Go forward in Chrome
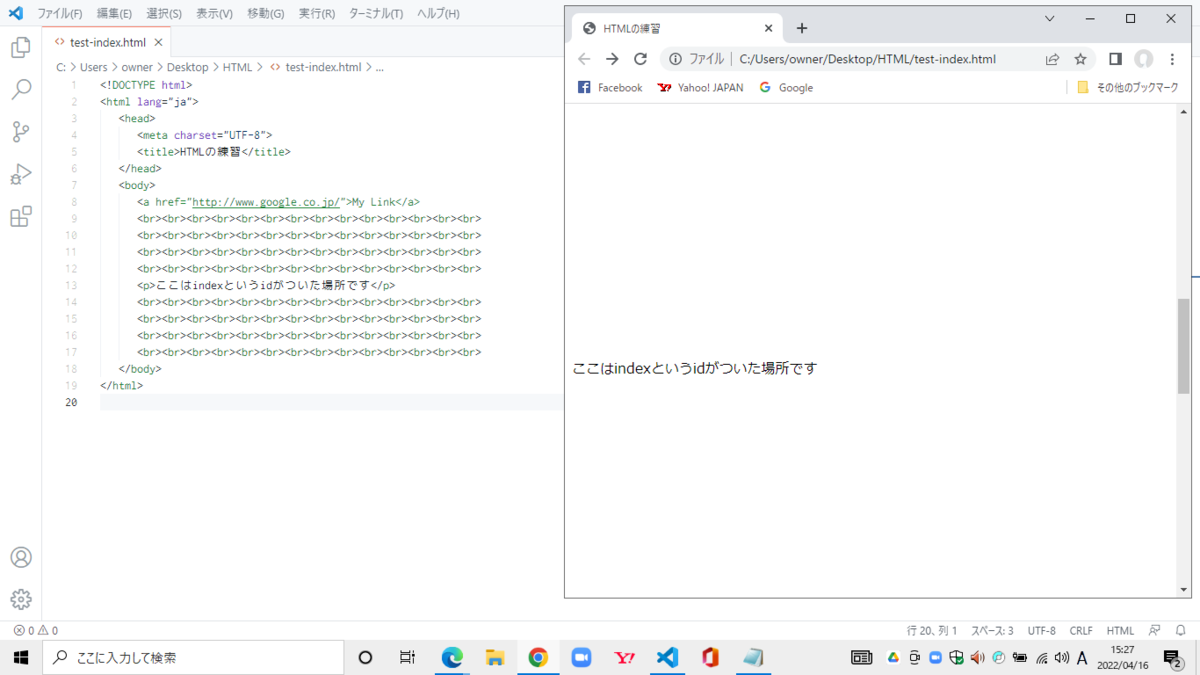The width and height of the screenshot is (1200, 675). tap(612, 59)
